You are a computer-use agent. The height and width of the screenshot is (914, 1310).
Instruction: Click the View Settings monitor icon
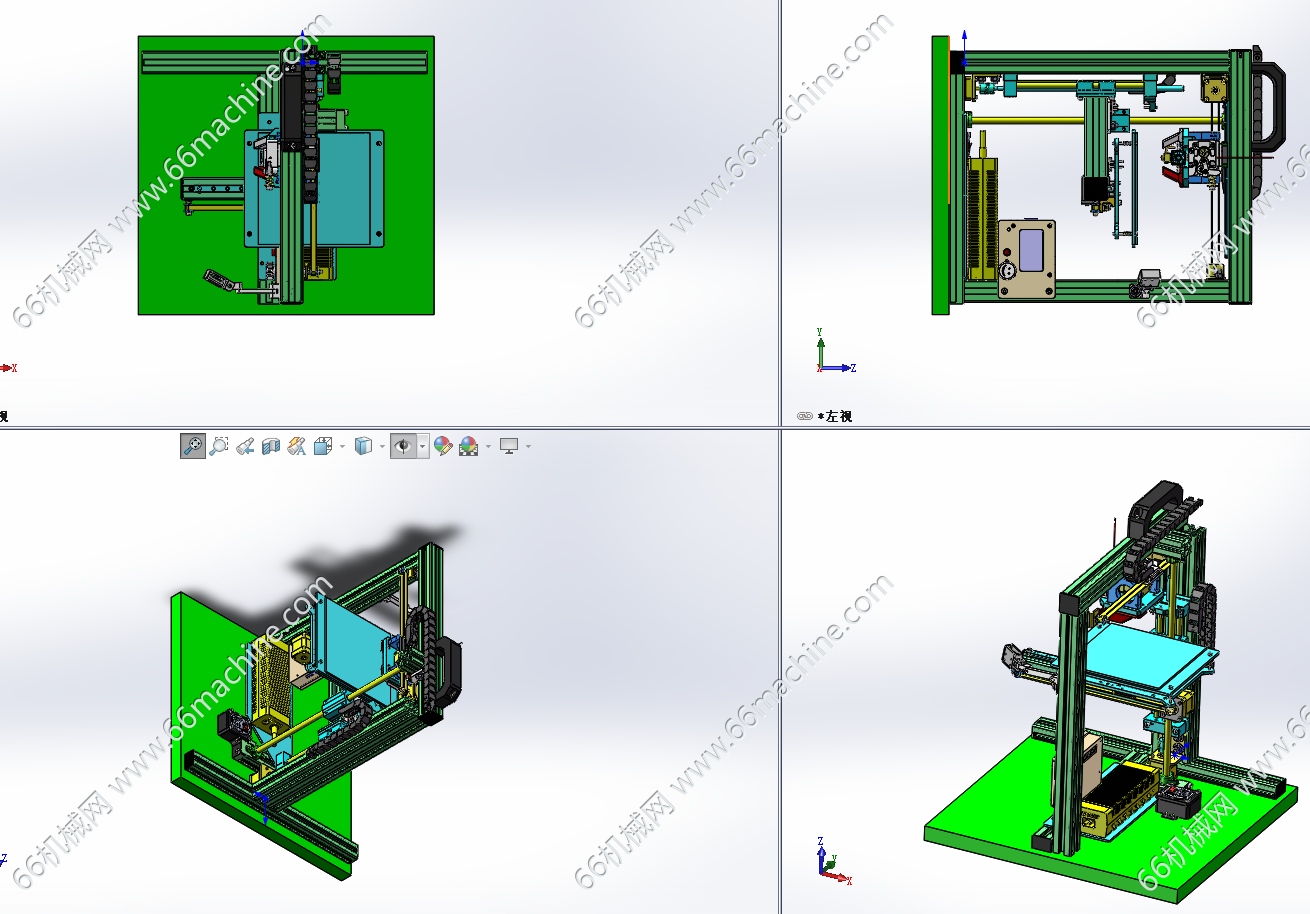click(509, 446)
